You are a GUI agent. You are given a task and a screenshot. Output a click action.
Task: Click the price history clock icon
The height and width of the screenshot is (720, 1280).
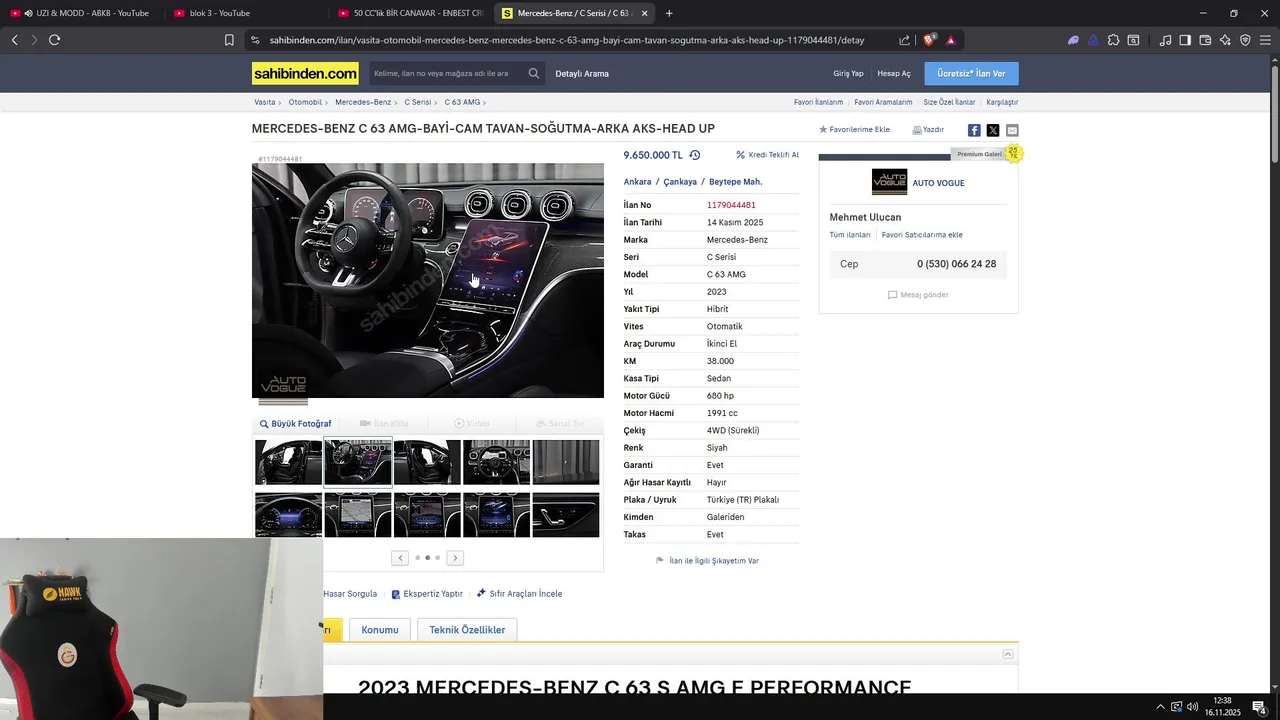694,155
